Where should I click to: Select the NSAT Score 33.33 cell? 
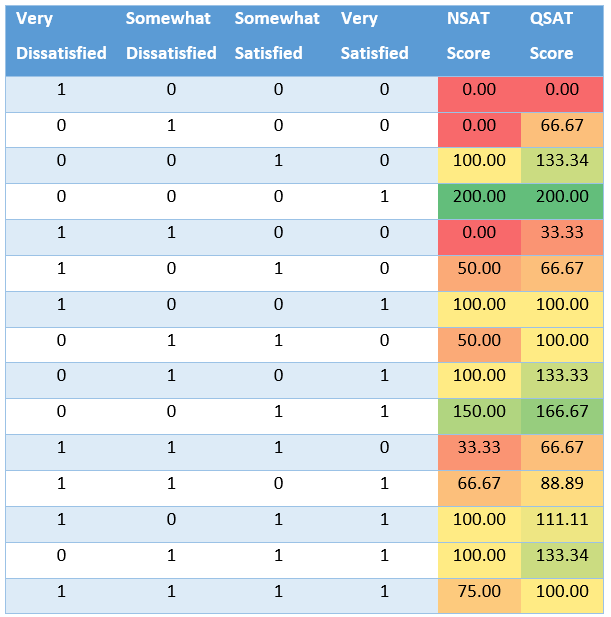pos(479,448)
